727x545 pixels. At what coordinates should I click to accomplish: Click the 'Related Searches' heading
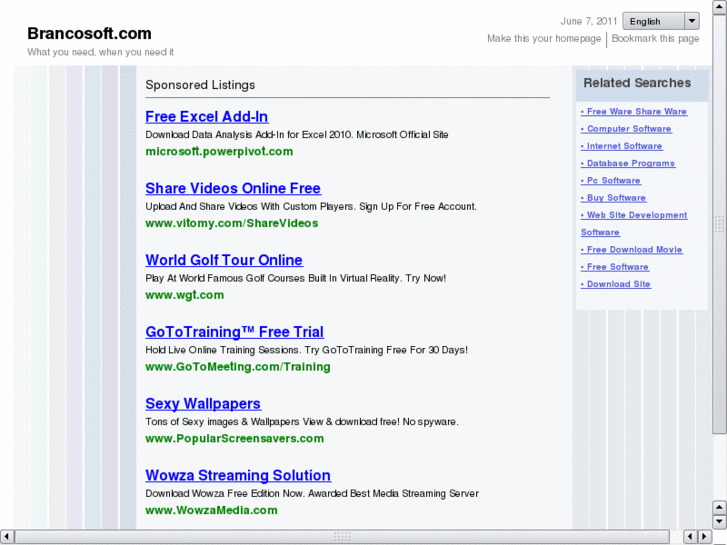pos(637,83)
